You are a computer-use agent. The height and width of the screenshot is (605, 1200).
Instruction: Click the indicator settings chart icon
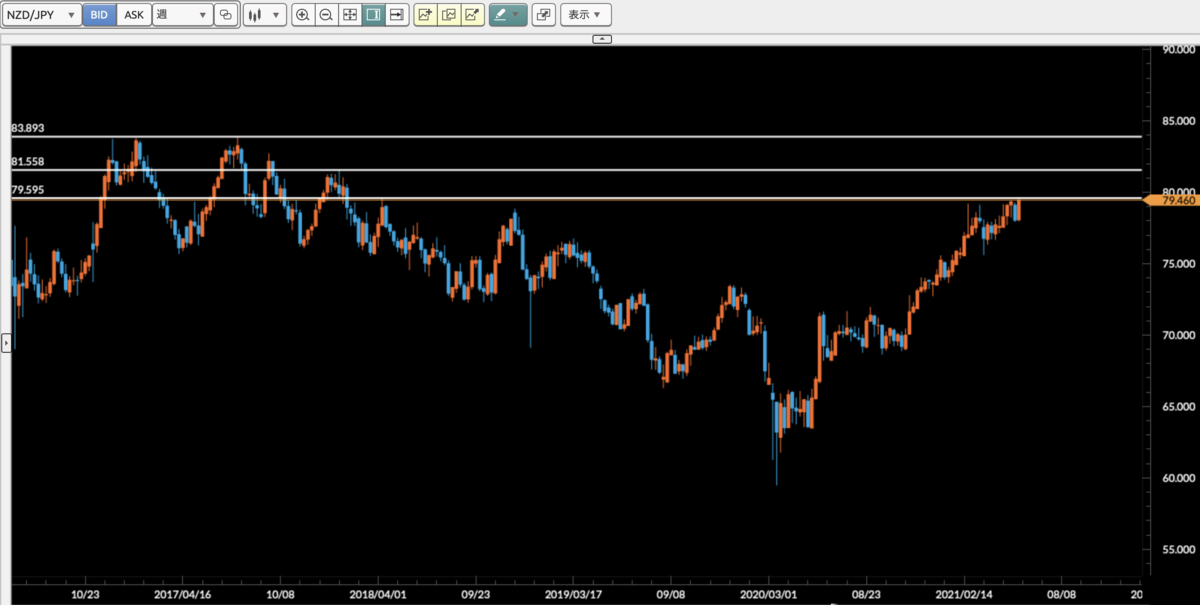448,15
